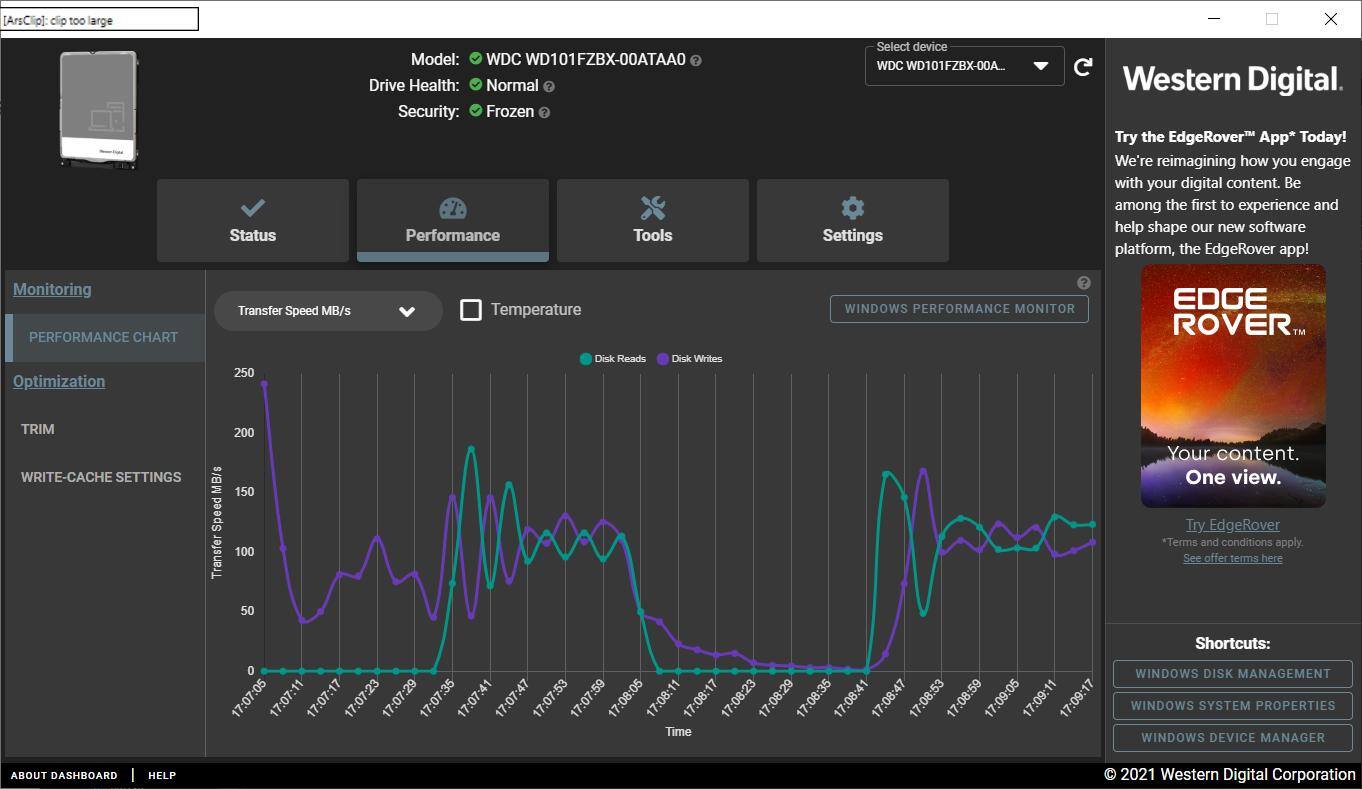The height and width of the screenshot is (789, 1362).
Task: Select the Performance tab
Action: click(x=452, y=221)
